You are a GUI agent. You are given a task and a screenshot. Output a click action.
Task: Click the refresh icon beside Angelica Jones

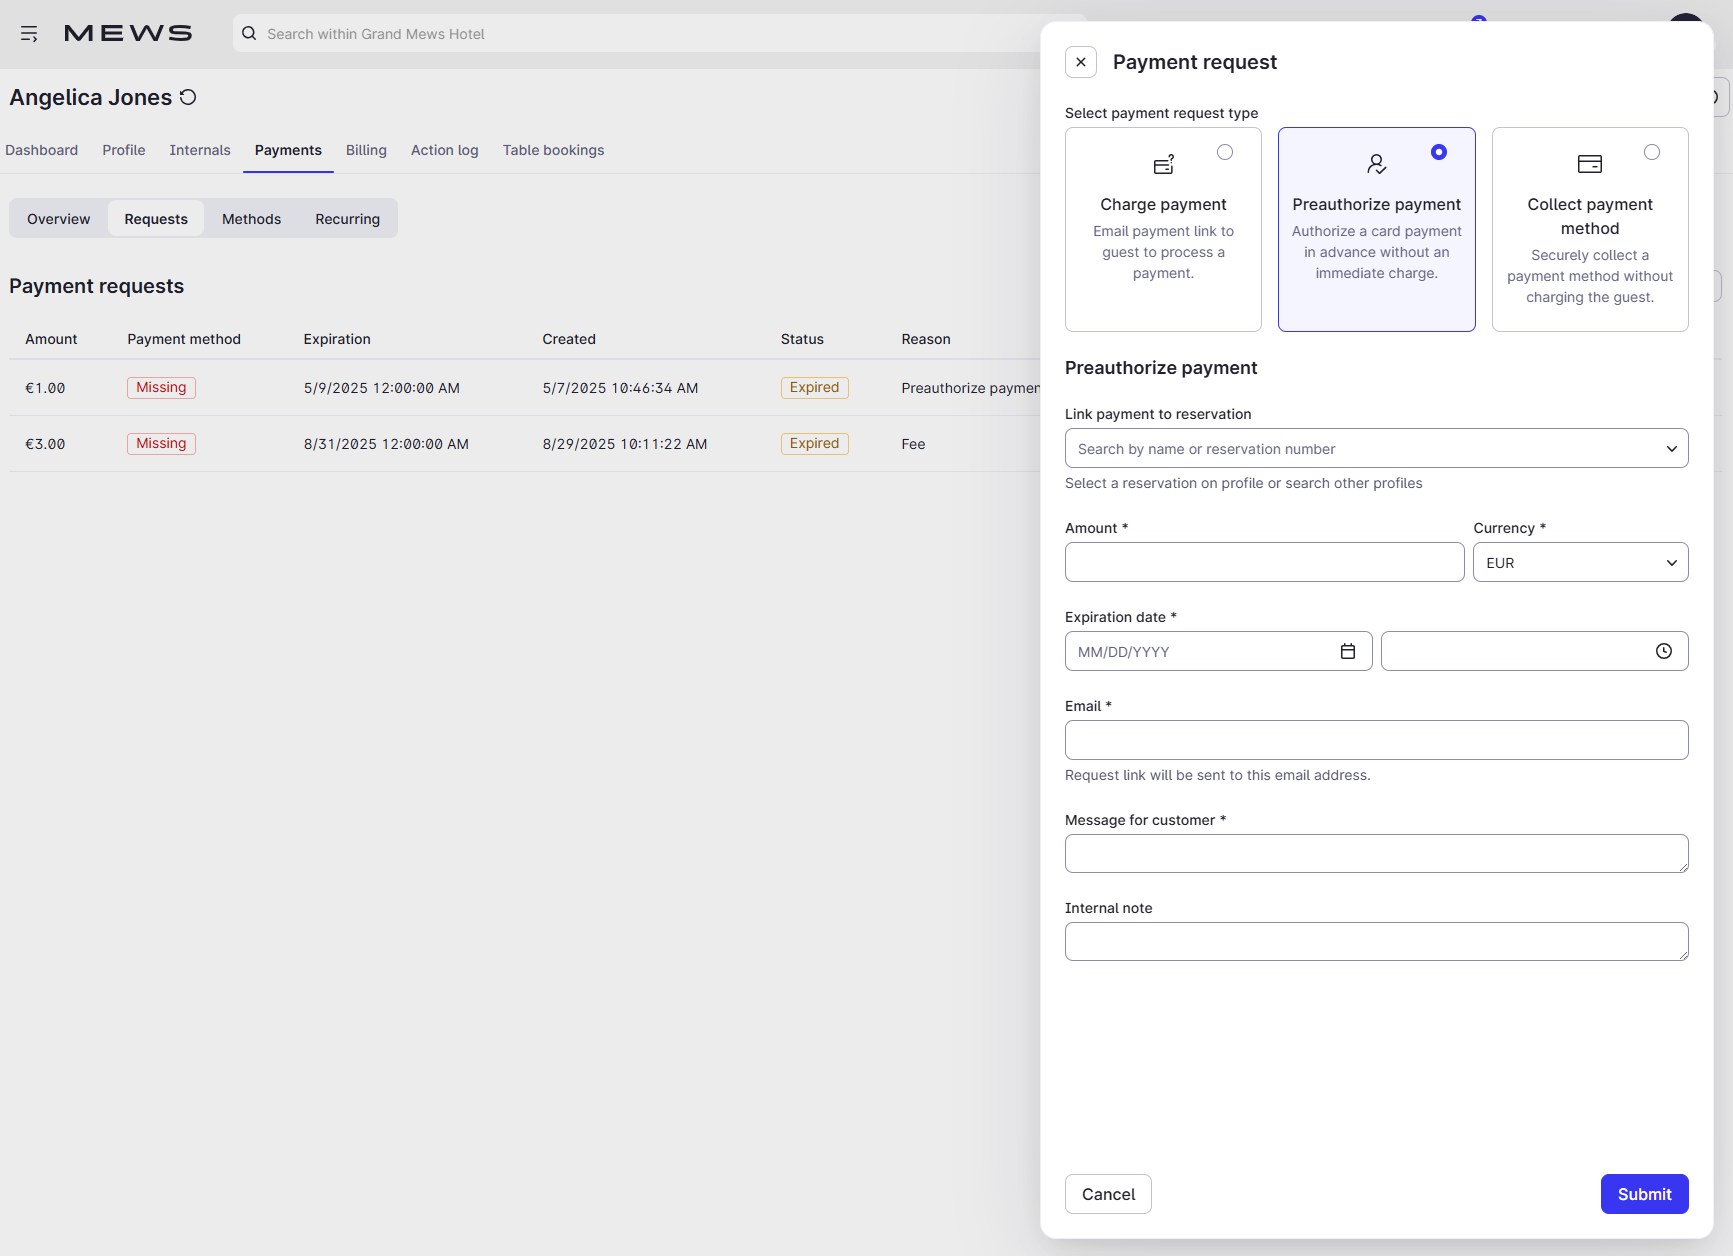188,97
